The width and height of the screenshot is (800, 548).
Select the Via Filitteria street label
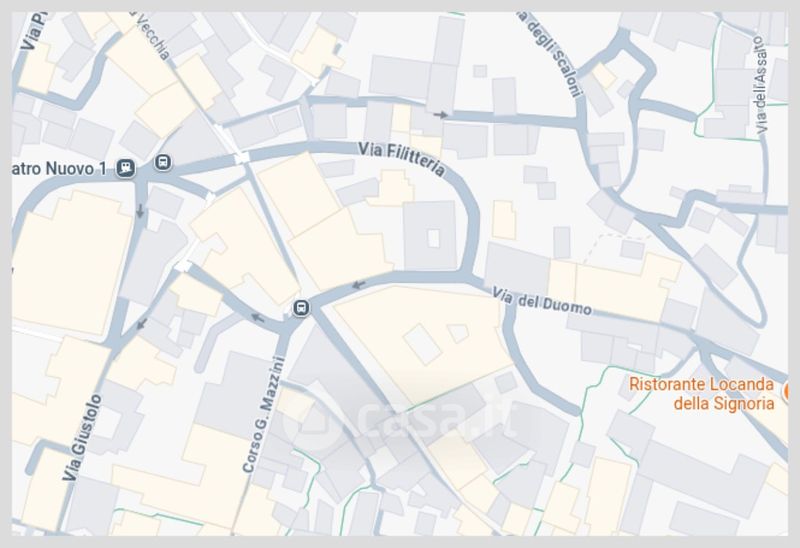pyautogui.click(x=402, y=158)
